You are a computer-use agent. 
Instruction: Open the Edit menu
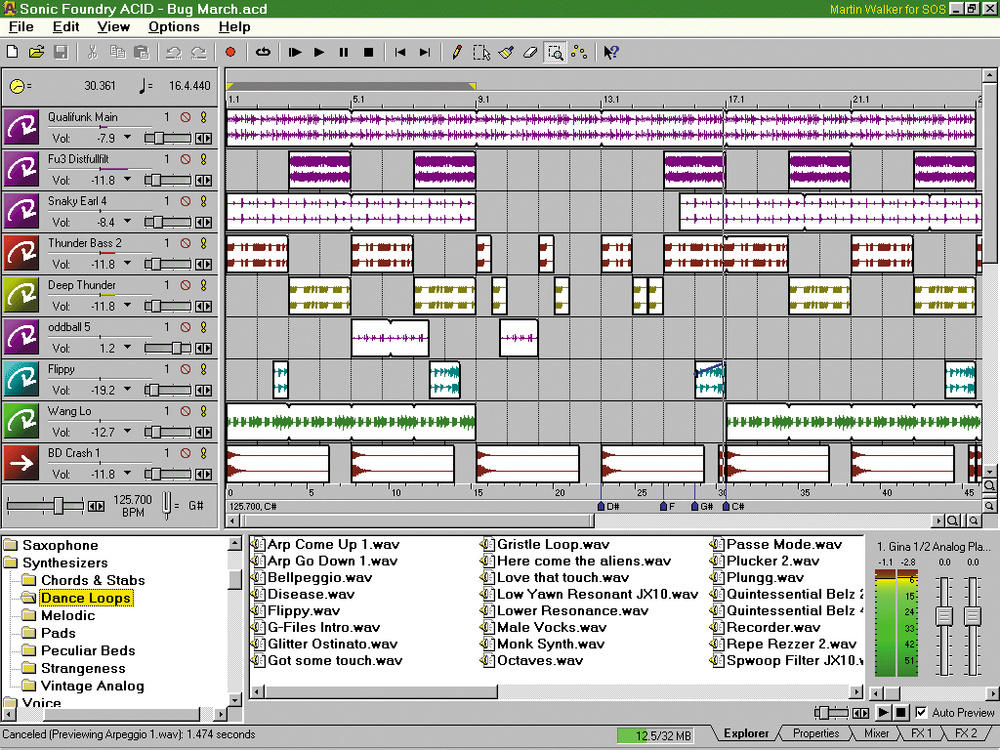66,27
